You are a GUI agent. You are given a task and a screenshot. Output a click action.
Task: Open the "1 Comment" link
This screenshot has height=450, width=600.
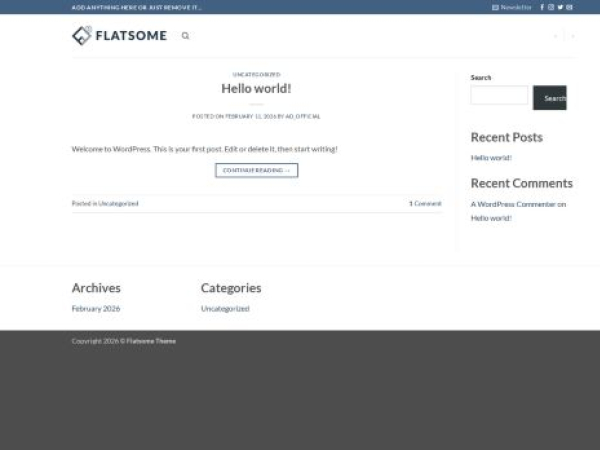pyautogui.click(x=424, y=203)
